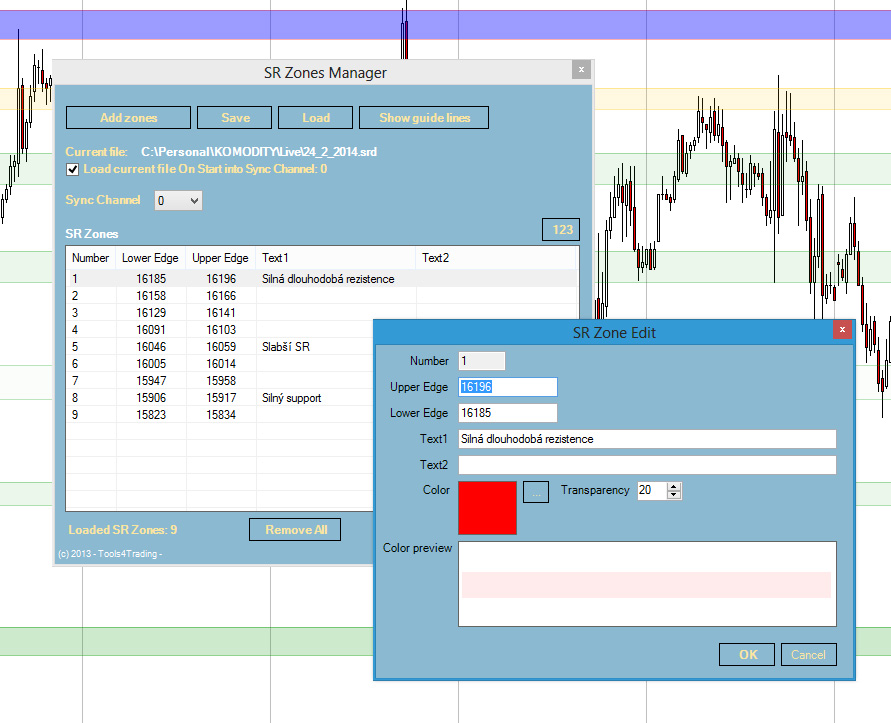Click the empty Text2 input field

click(647, 465)
